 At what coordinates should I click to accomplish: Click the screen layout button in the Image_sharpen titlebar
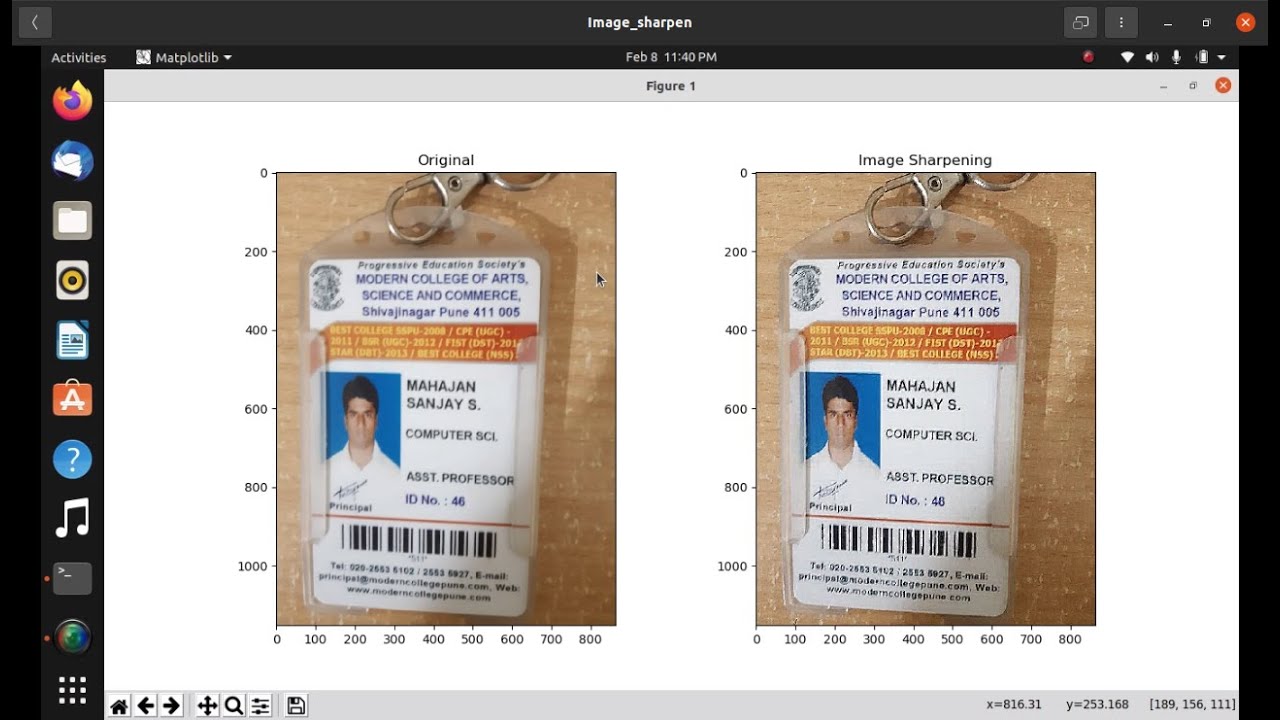1080,22
